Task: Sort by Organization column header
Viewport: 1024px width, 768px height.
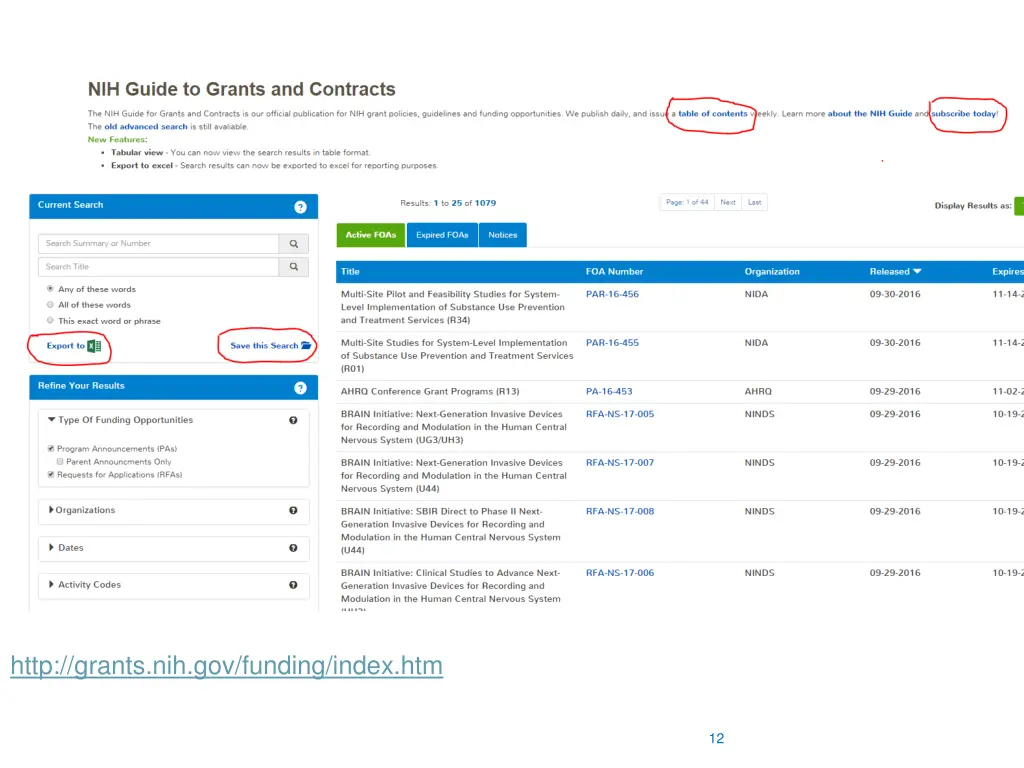Action: (772, 272)
